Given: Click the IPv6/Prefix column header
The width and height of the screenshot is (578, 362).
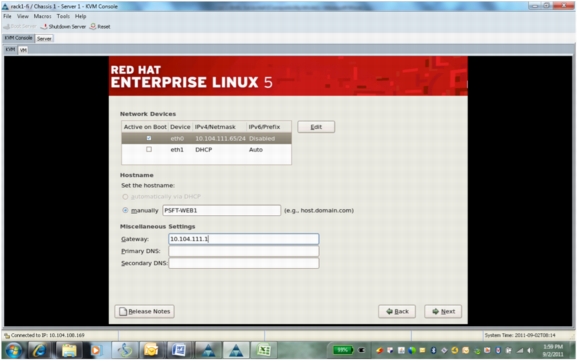Looking at the screenshot, I should pyautogui.click(x=268, y=127).
